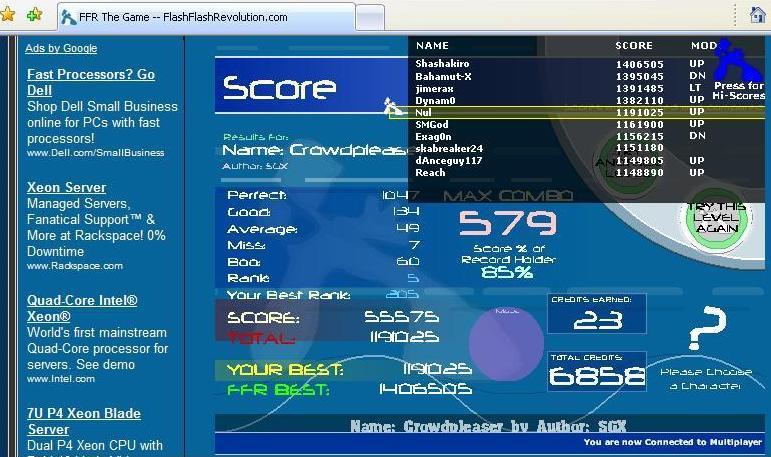
Task: Click the yellow Favorites star icon
Action: pos(7,14)
